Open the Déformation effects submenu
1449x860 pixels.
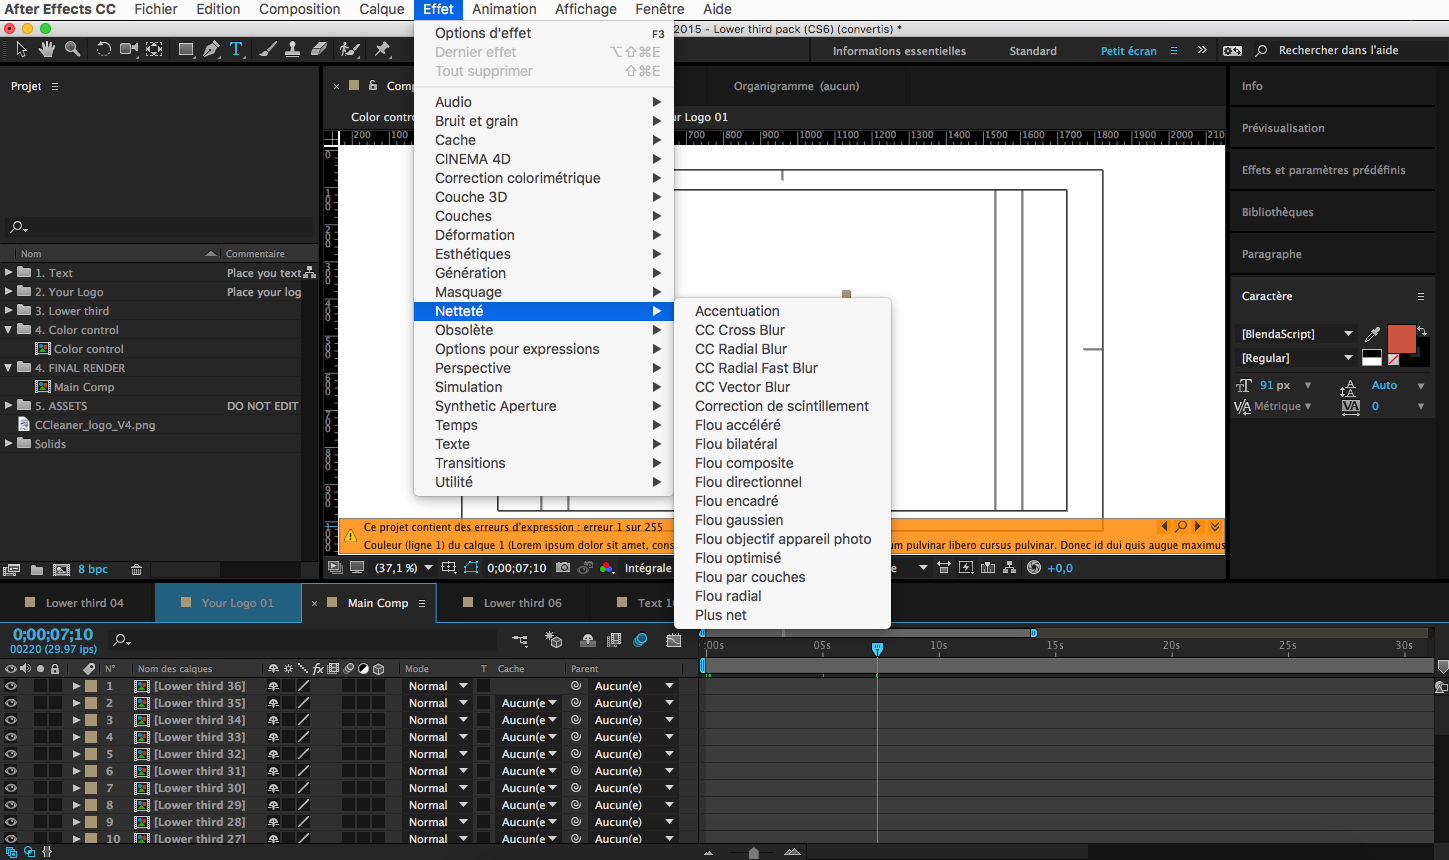coord(544,235)
